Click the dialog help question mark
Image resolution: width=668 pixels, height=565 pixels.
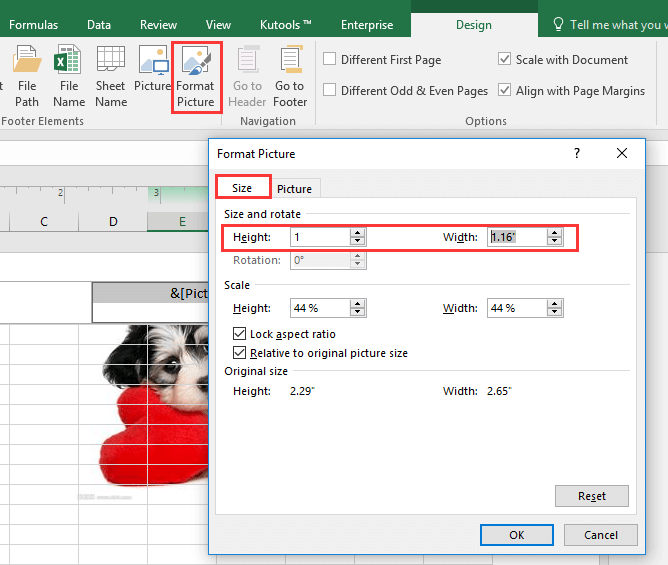(577, 153)
